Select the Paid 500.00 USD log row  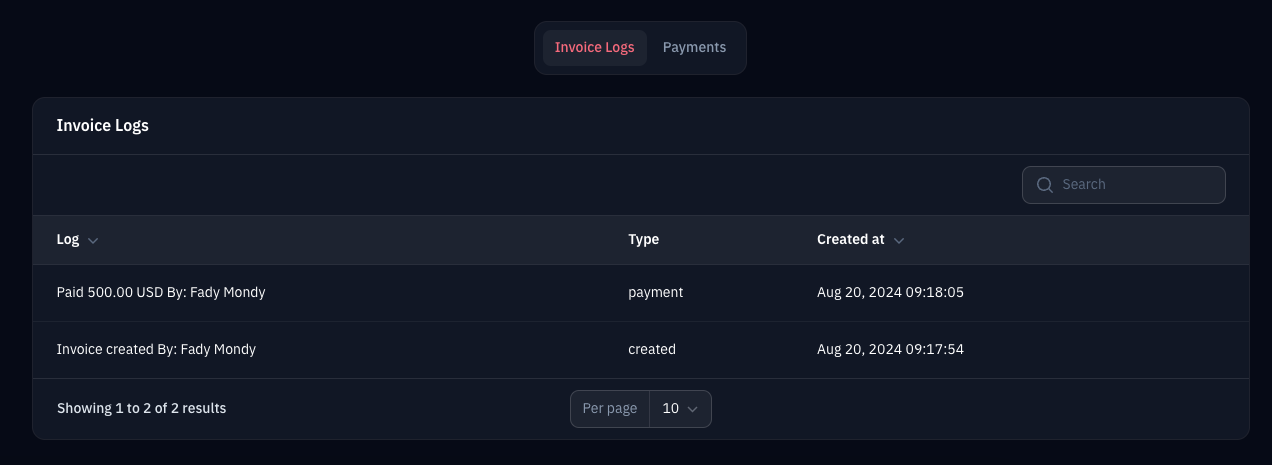161,293
